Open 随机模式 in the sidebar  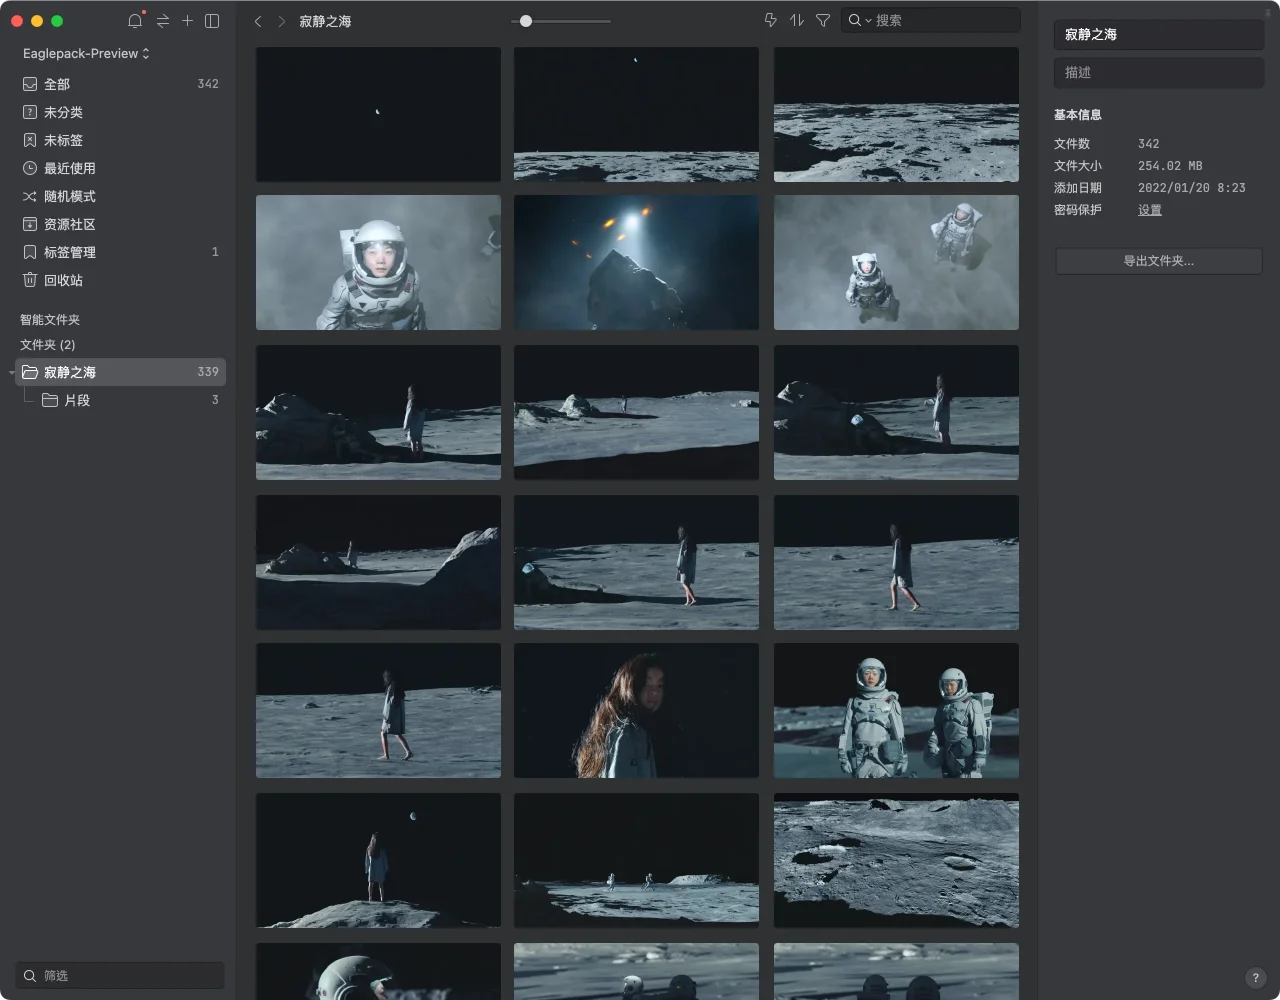pos(120,196)
